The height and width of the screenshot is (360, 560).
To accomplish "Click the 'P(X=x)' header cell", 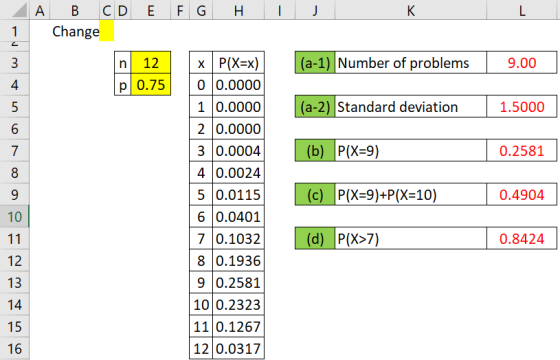I will pyautogui.click(x=239, y=63).
